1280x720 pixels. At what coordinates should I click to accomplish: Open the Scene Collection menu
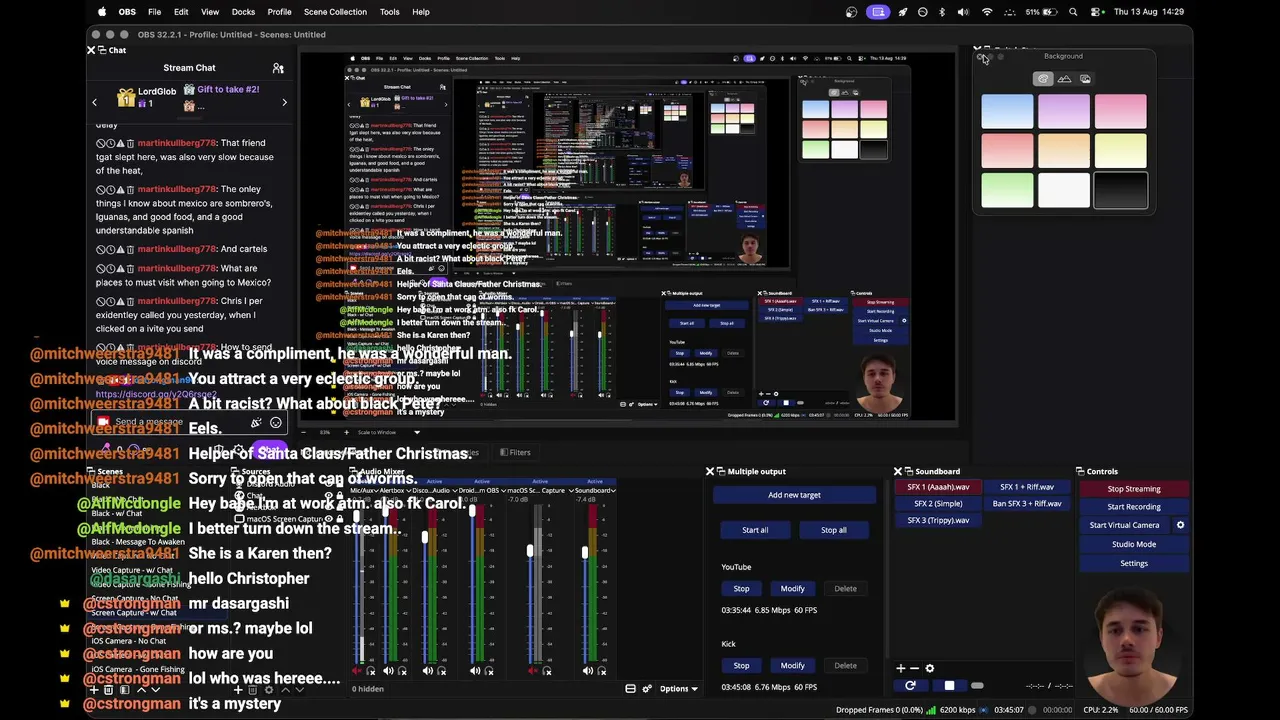[x=335, y=12]
